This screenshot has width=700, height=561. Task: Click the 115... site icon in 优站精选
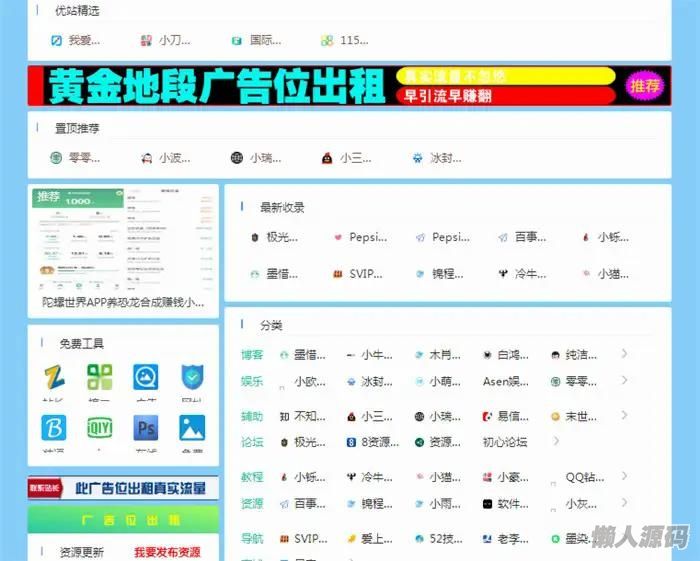(327, 41)
